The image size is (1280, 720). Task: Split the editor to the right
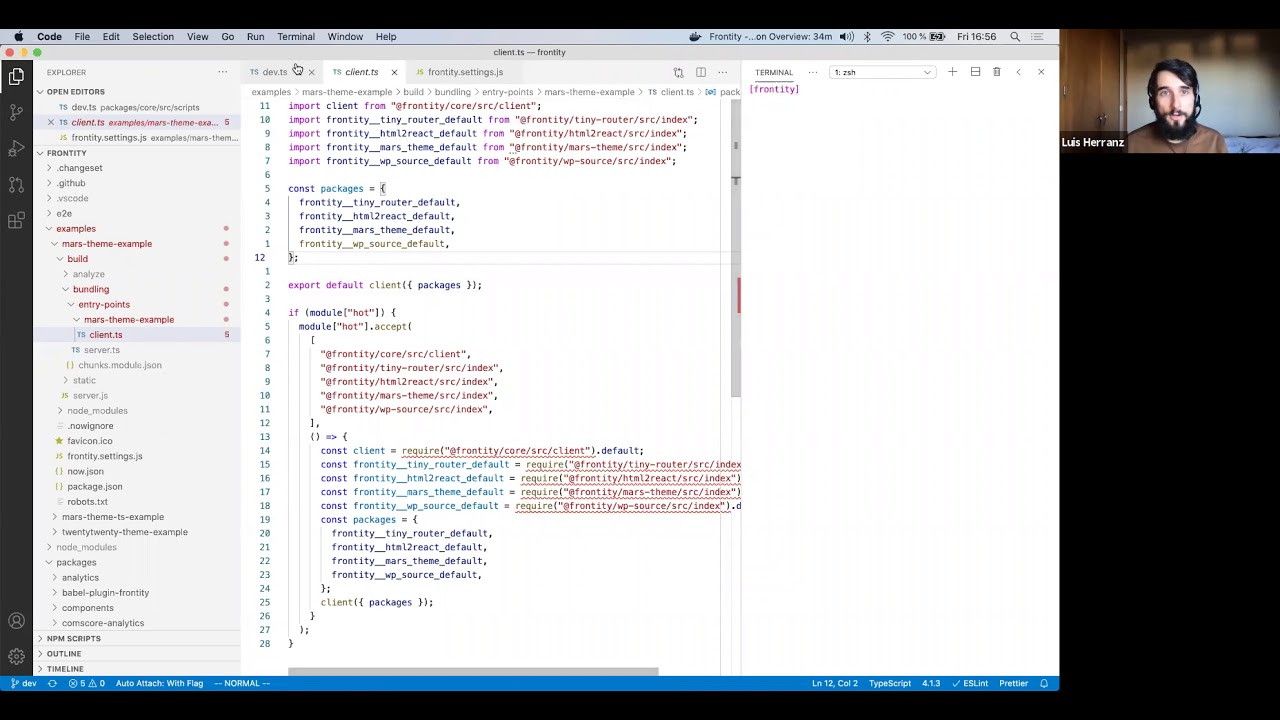point(700,72)
